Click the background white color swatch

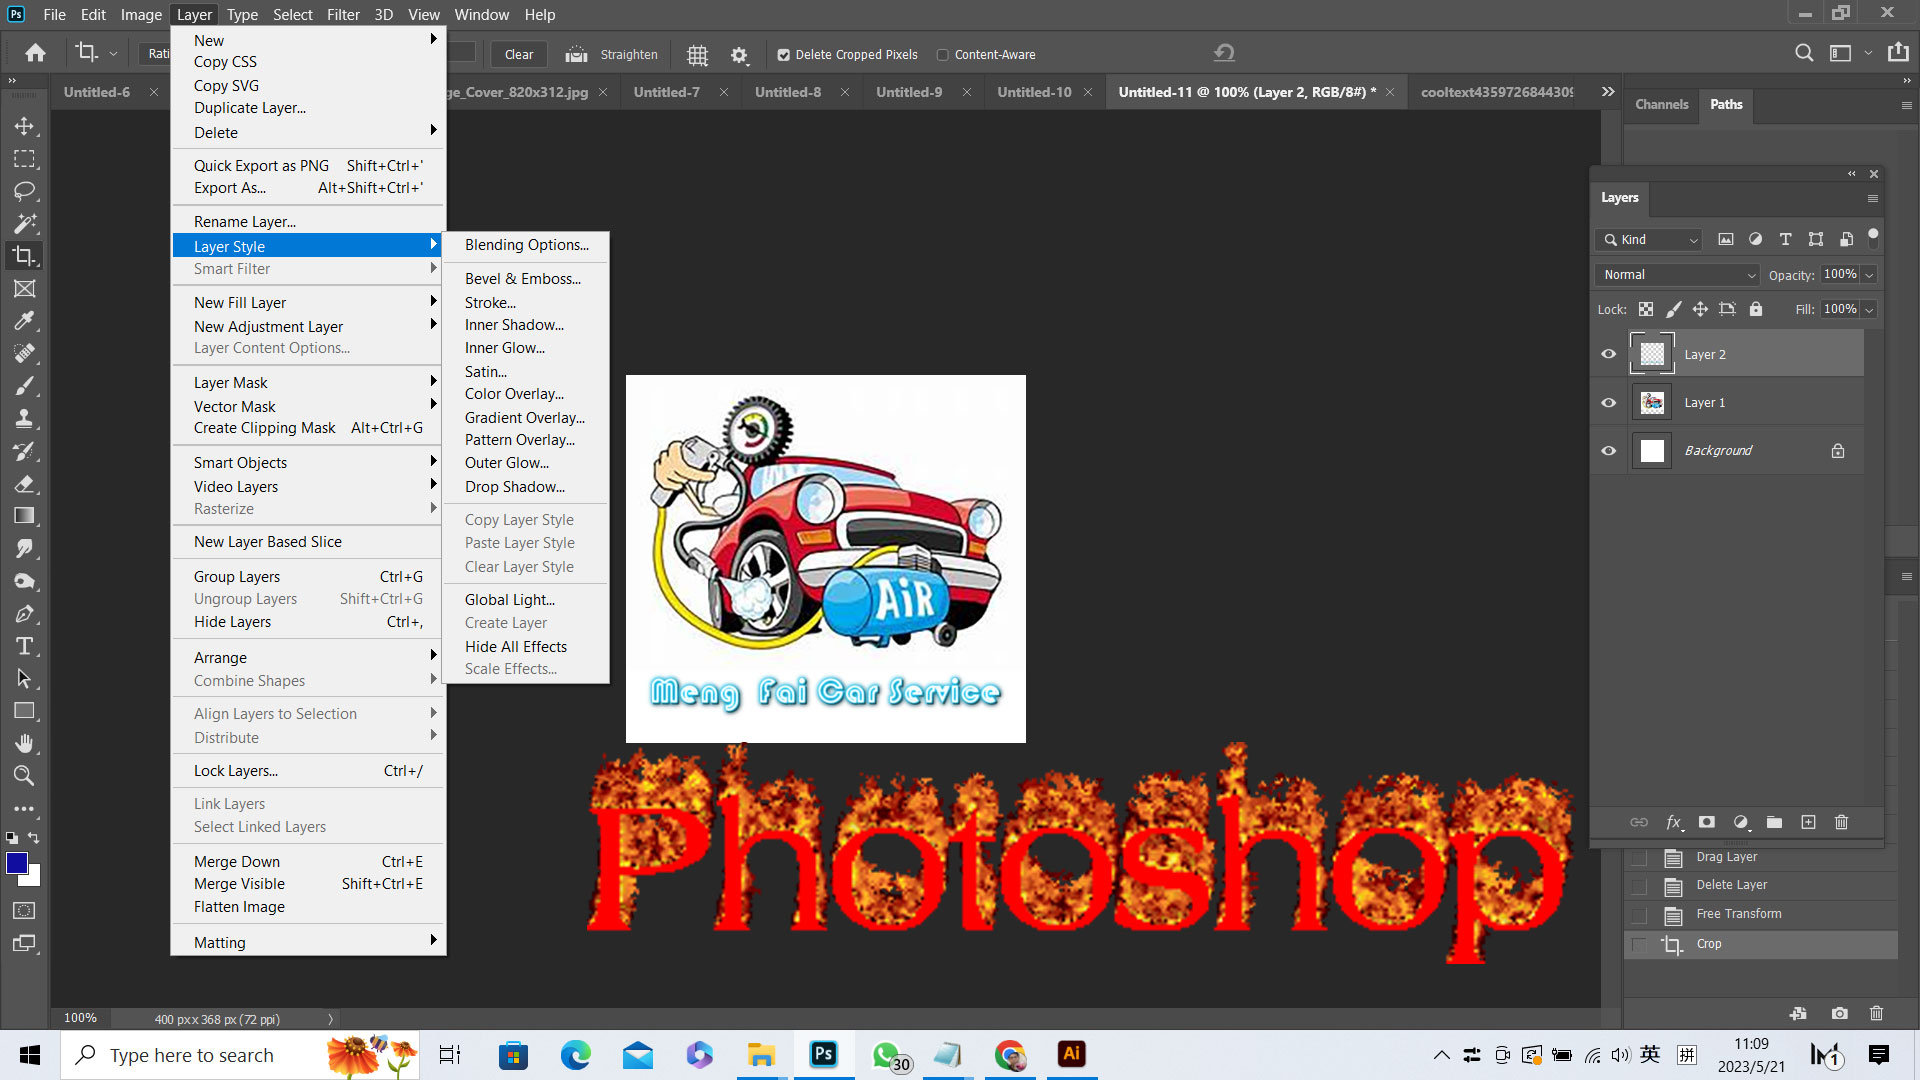(x=34, y=878)
